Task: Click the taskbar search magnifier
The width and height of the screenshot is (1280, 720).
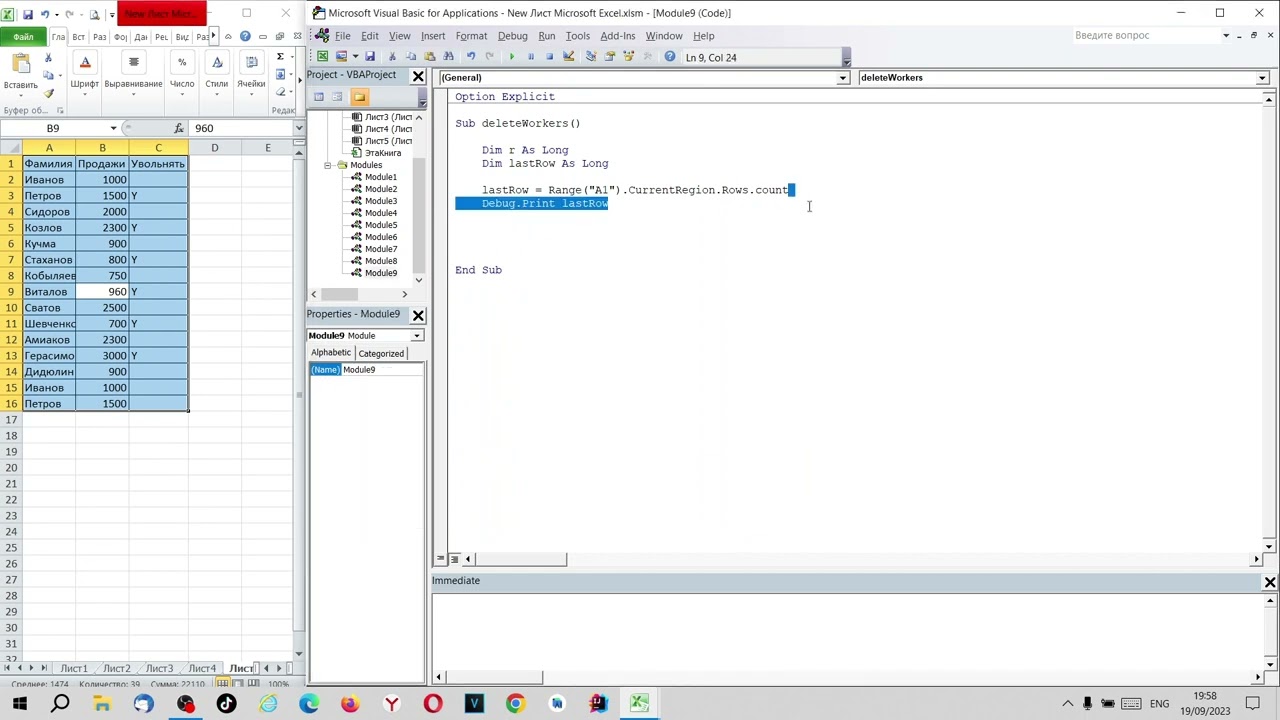Action: [60, 703]
